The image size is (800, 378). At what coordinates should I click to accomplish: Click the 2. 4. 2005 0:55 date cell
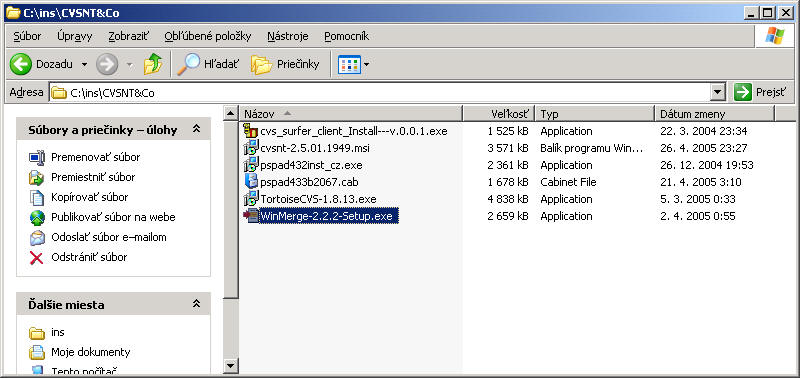(697, 216)
